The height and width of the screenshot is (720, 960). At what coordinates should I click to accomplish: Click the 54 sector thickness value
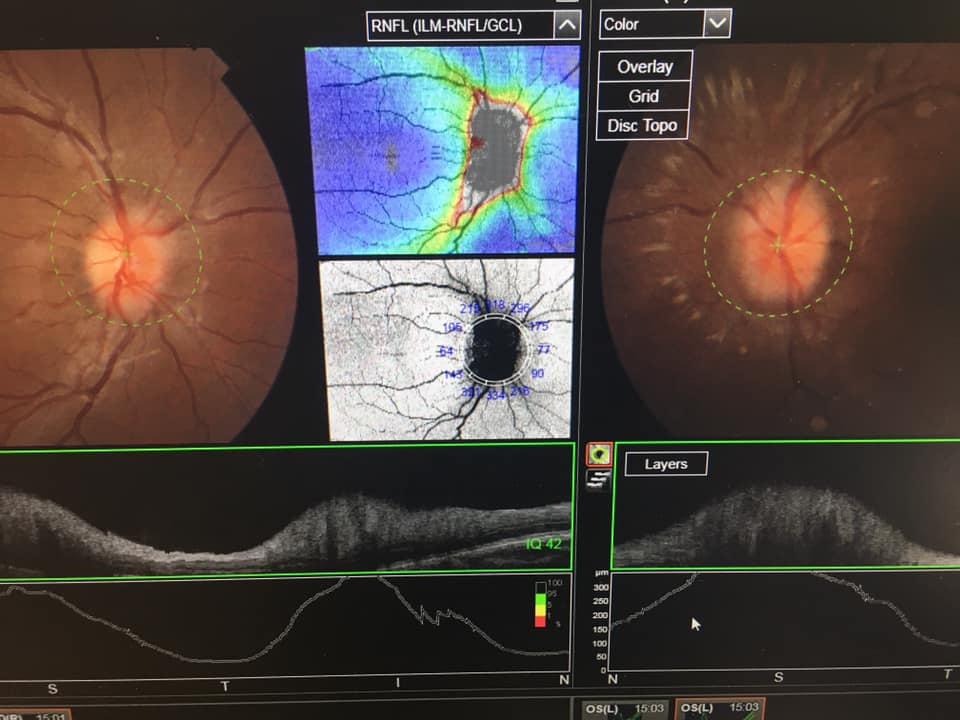[447, 351]
